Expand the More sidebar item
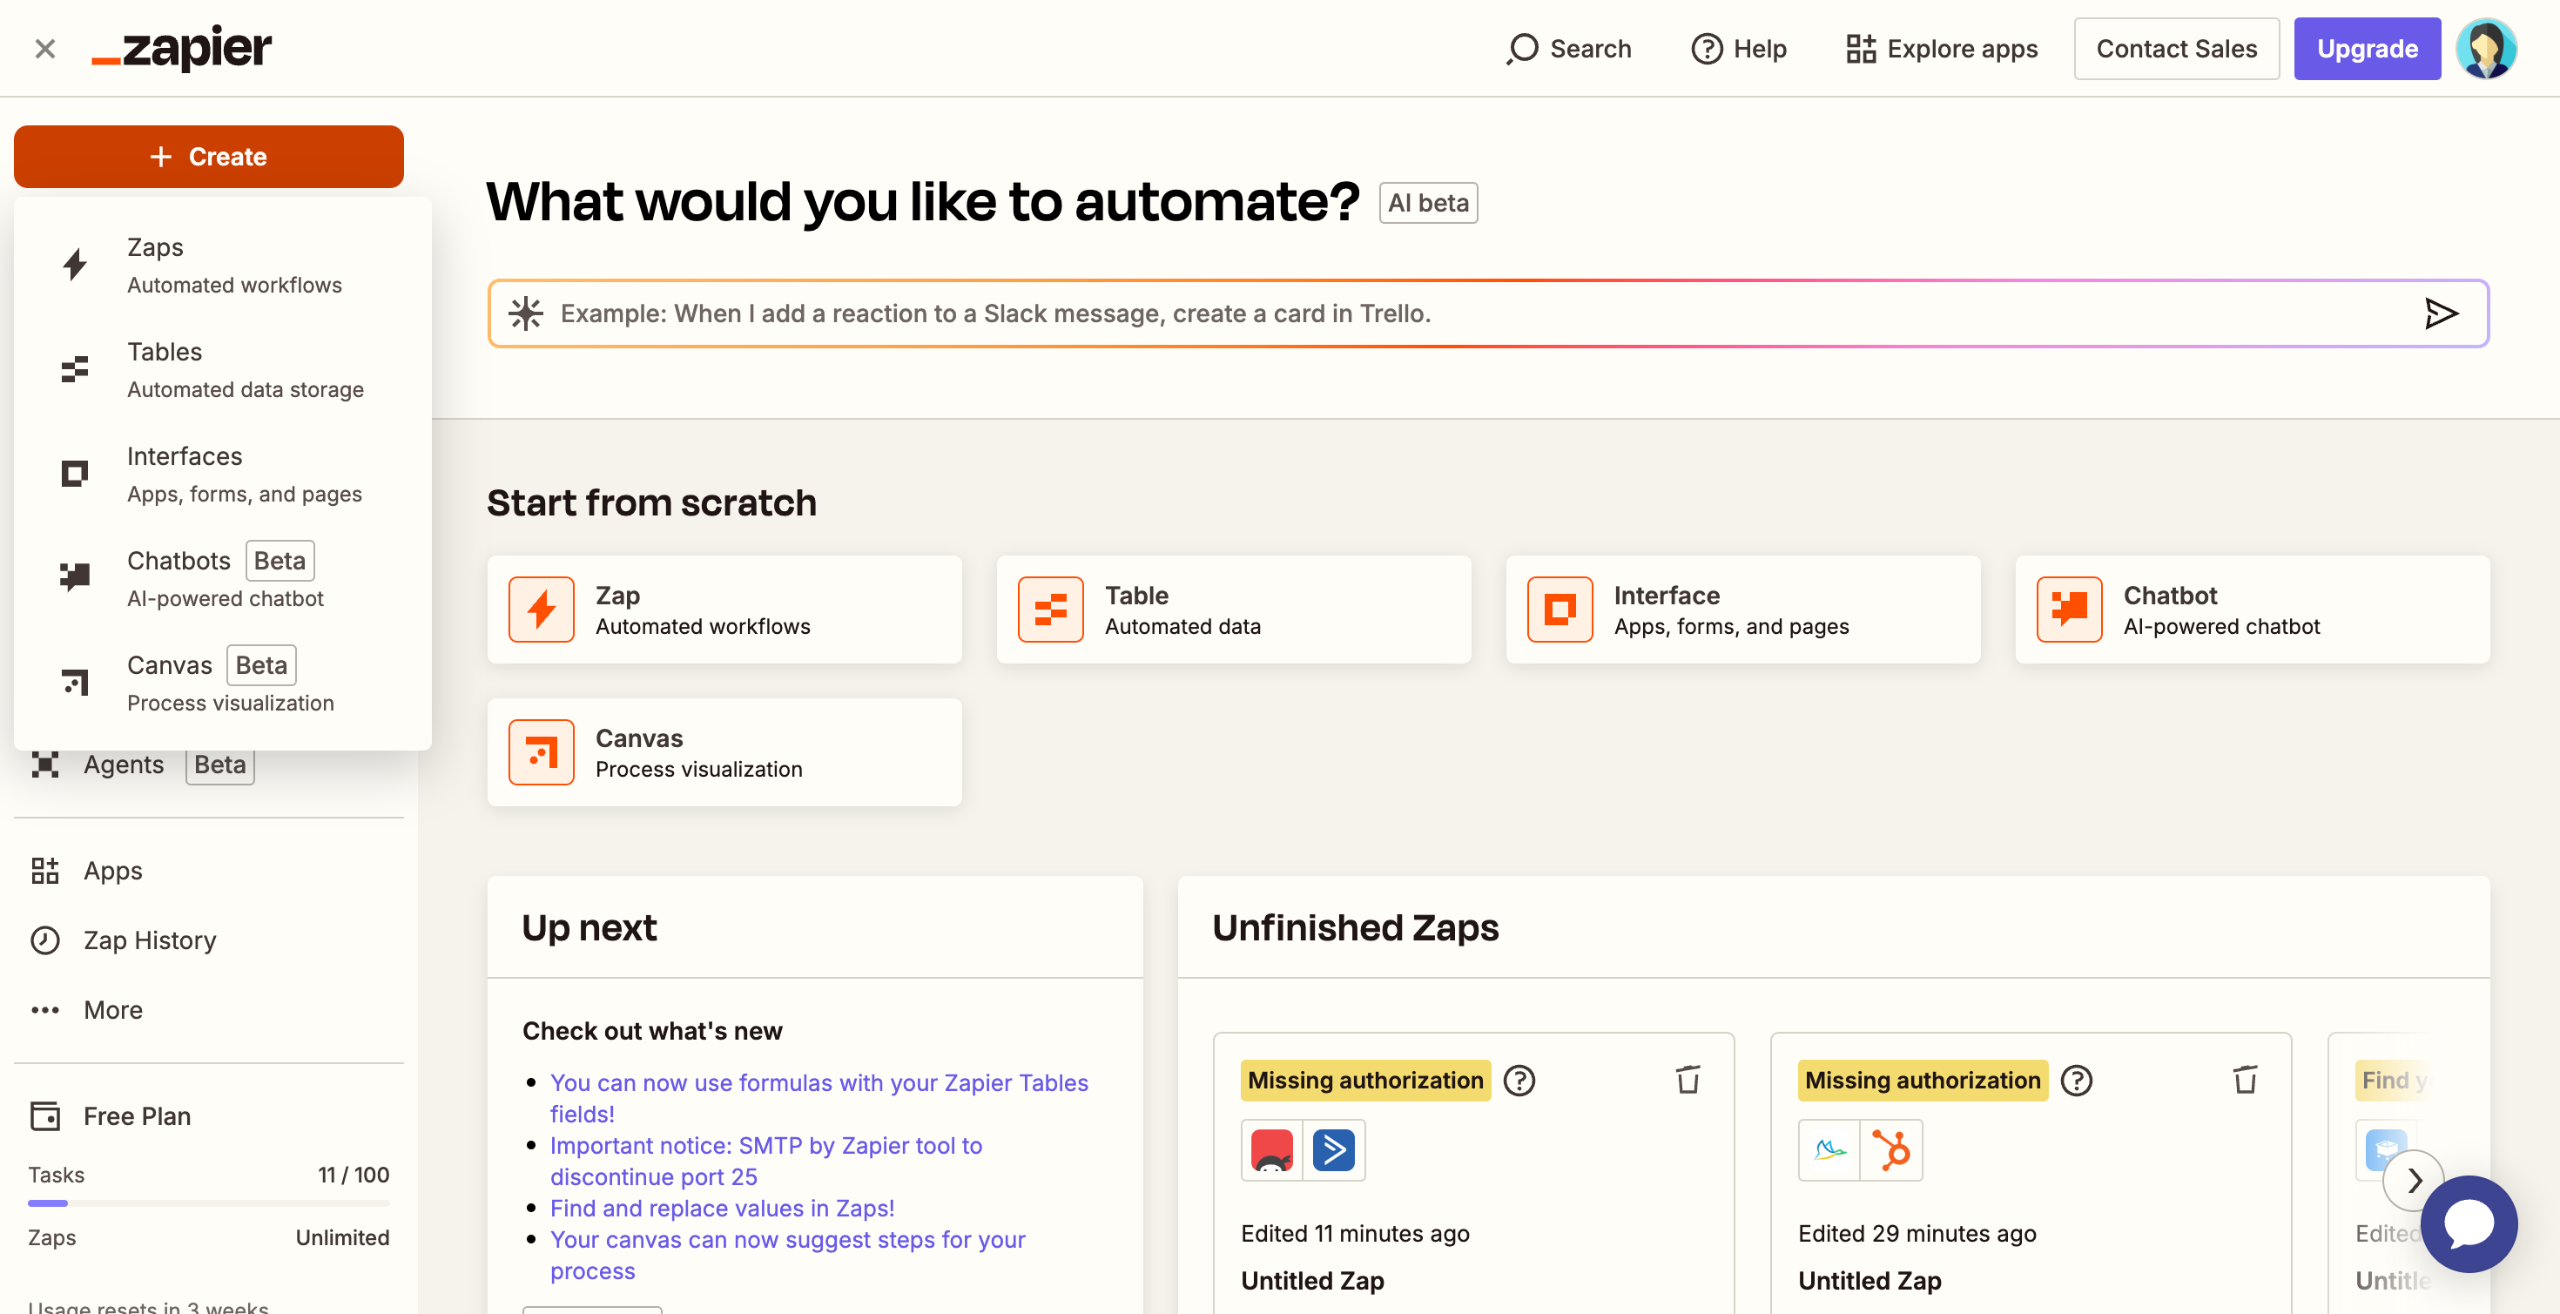This screenshot has width=2560, height=1314. pos(112,1010)
